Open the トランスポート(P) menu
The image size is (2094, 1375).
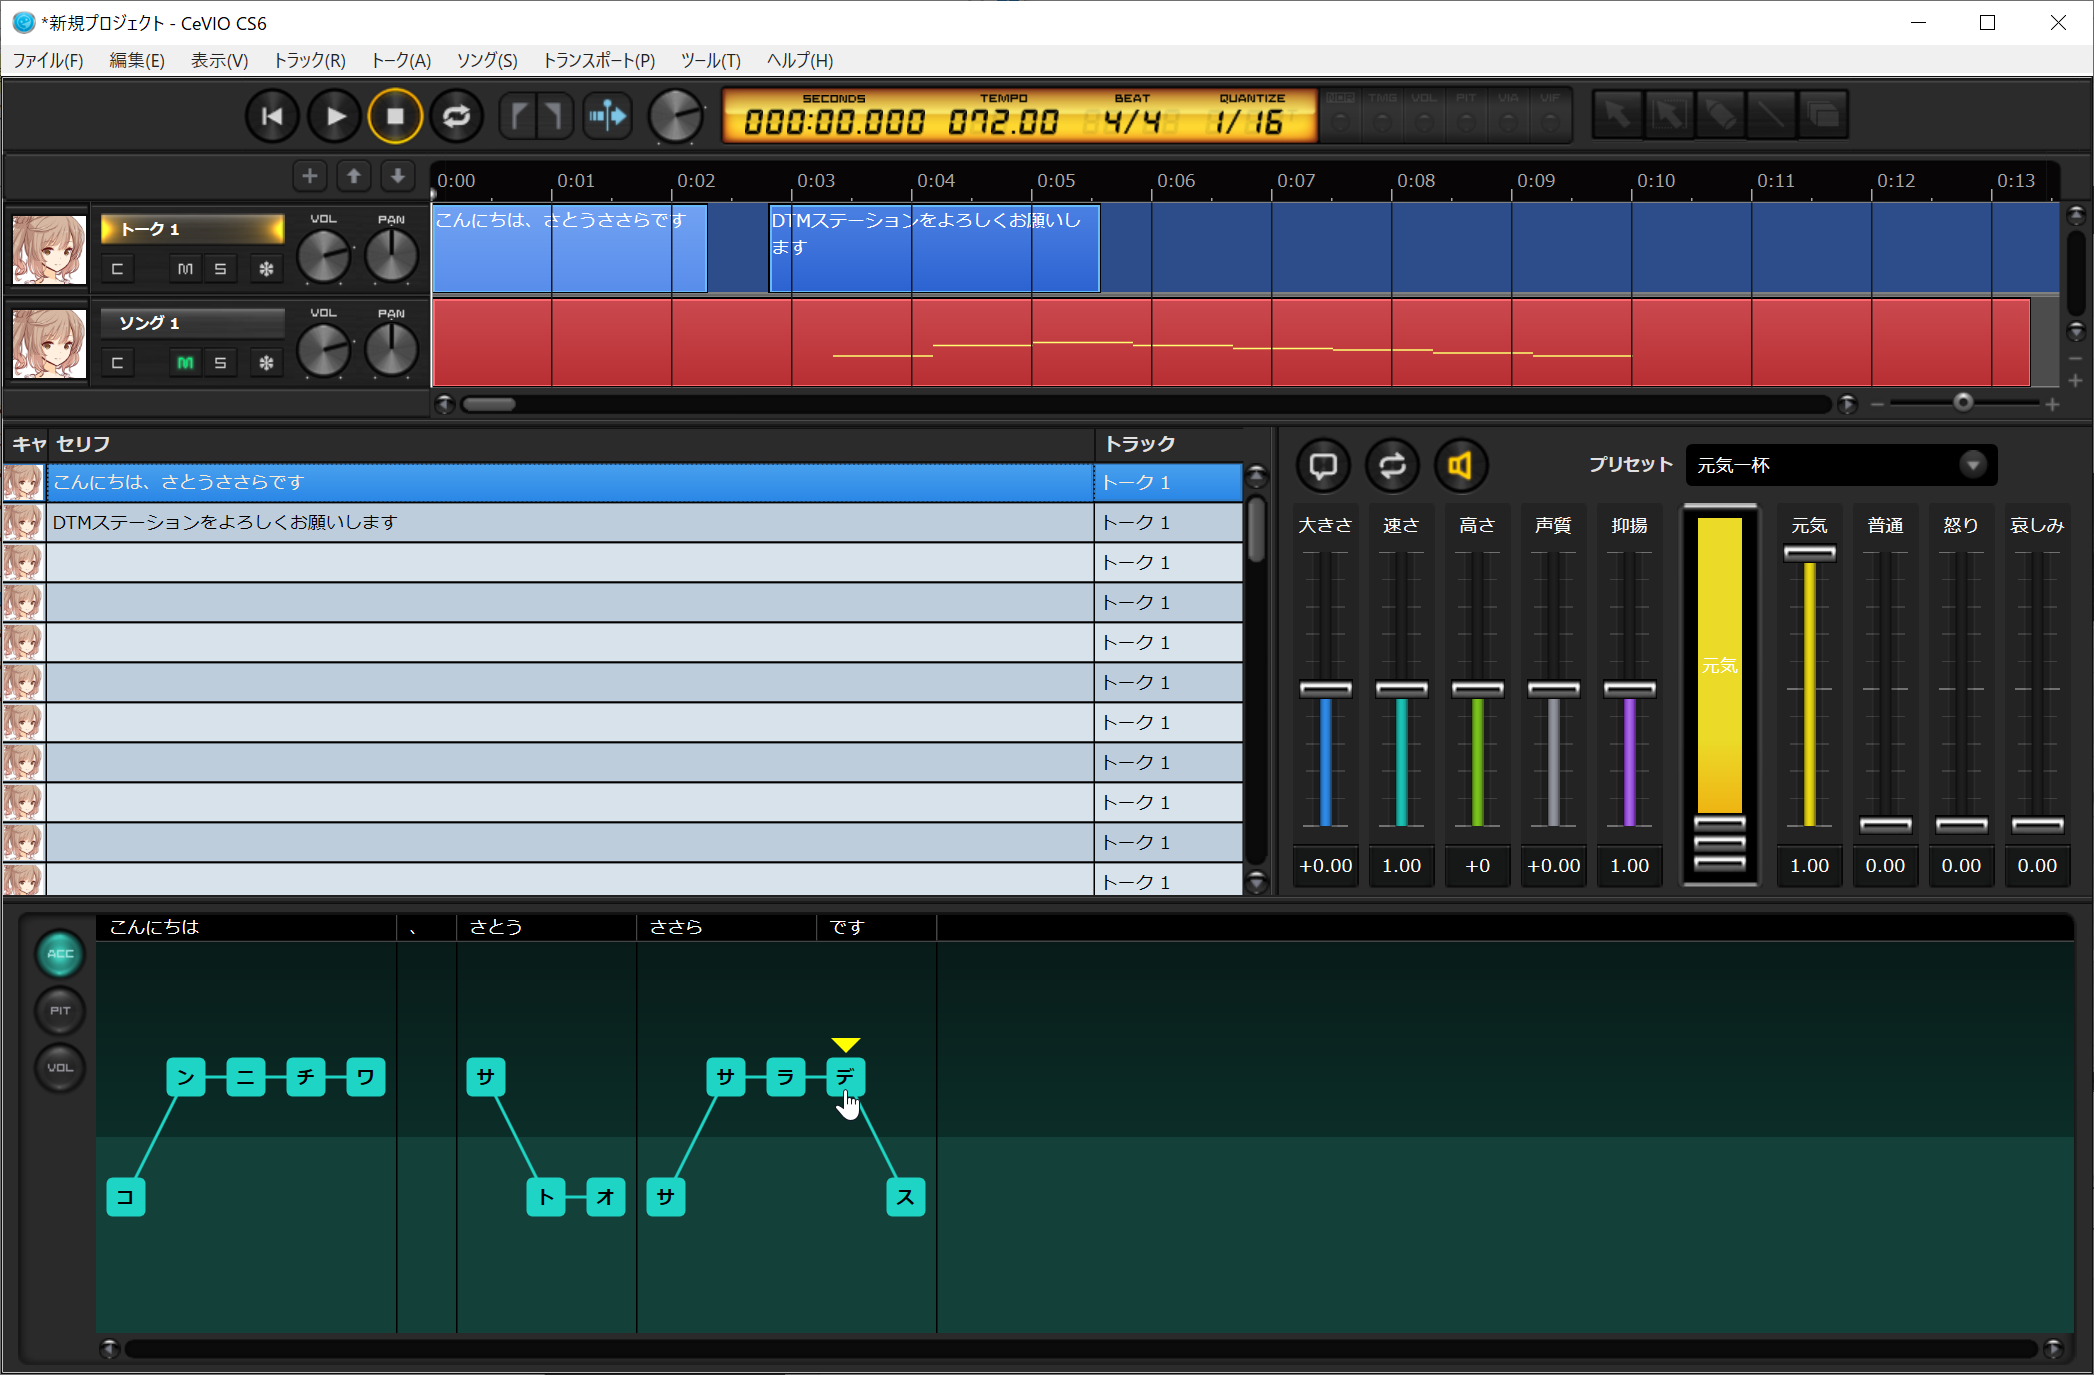click(x=599, y=61)
